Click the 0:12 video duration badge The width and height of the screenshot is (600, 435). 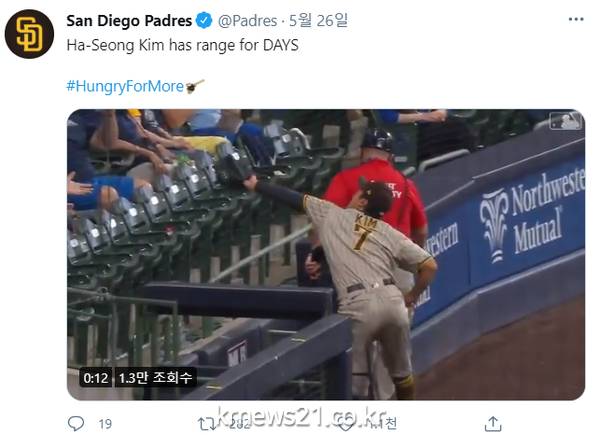tap(96, 378)
